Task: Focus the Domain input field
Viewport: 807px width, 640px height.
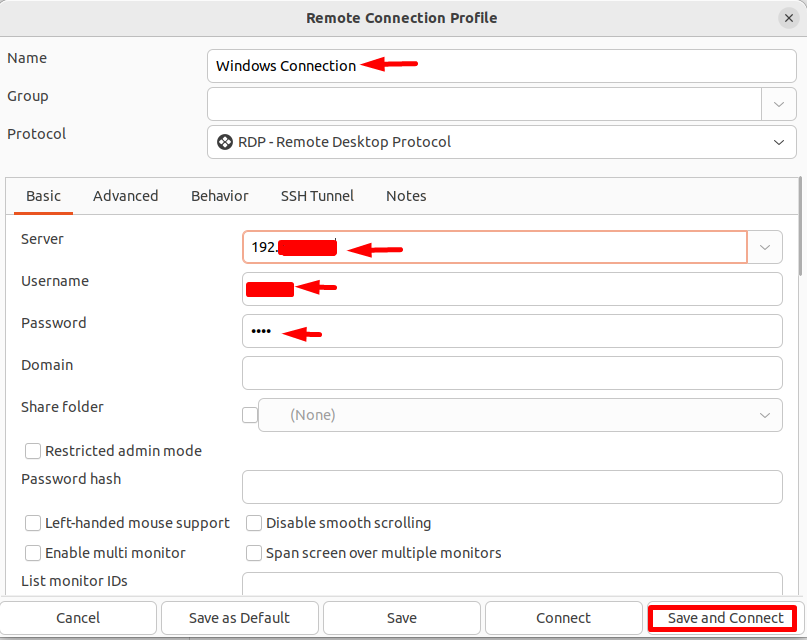Action: tap(512, 373)
